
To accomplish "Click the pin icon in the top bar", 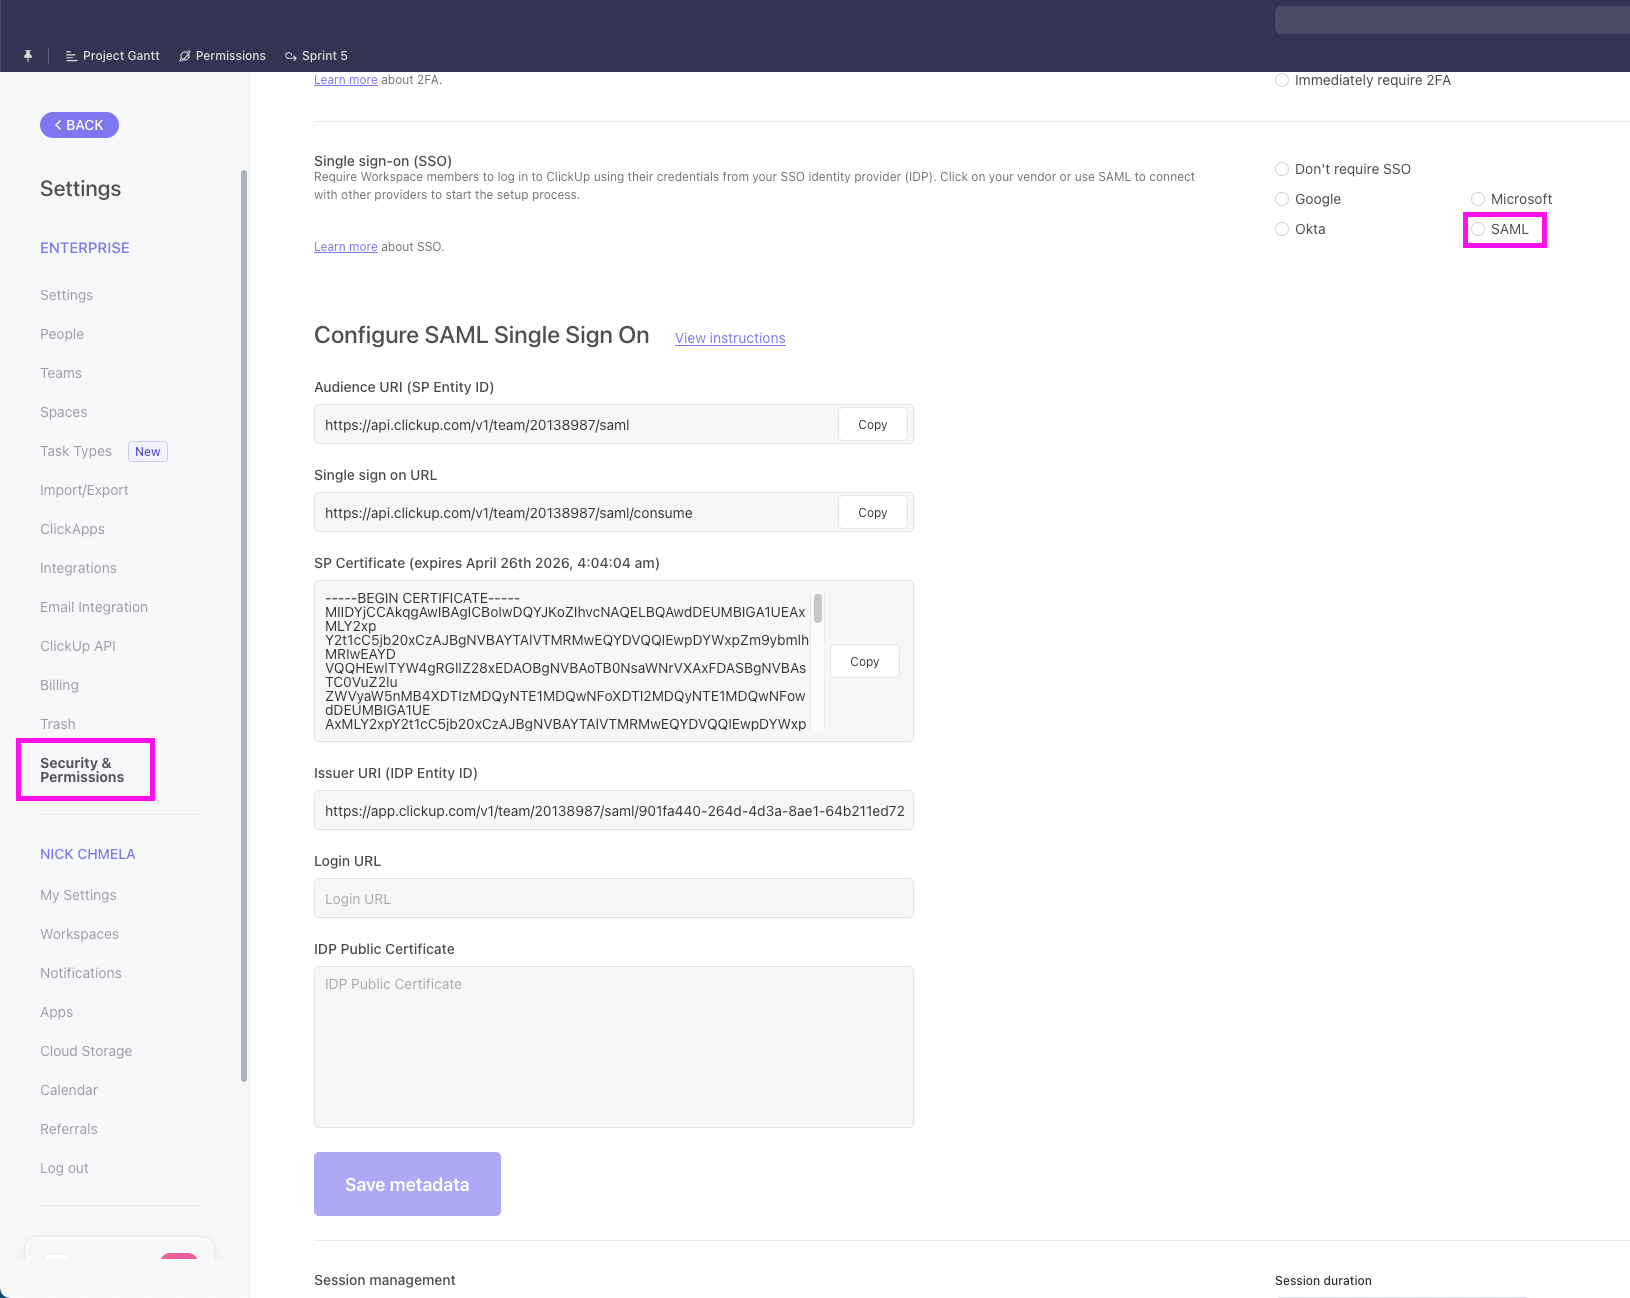I will tap(28, 56).
